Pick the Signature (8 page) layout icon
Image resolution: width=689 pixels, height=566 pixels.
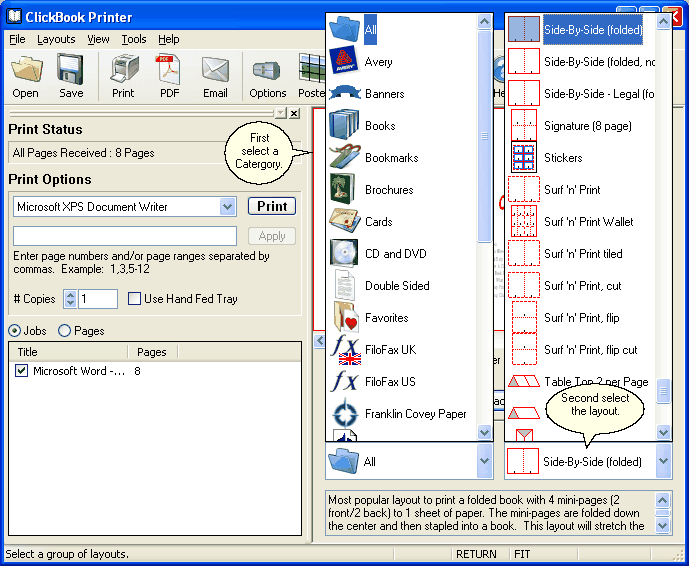click(x=524, y=125)
